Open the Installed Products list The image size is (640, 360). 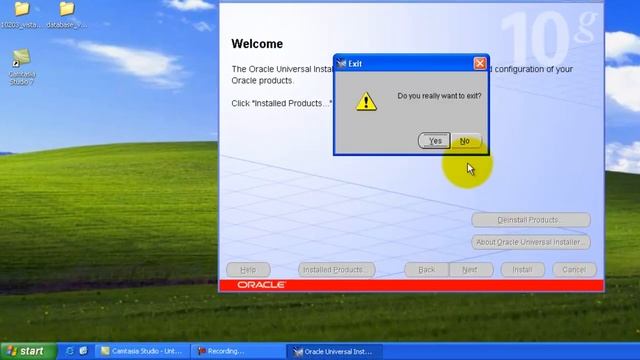[x=336, y=270]
